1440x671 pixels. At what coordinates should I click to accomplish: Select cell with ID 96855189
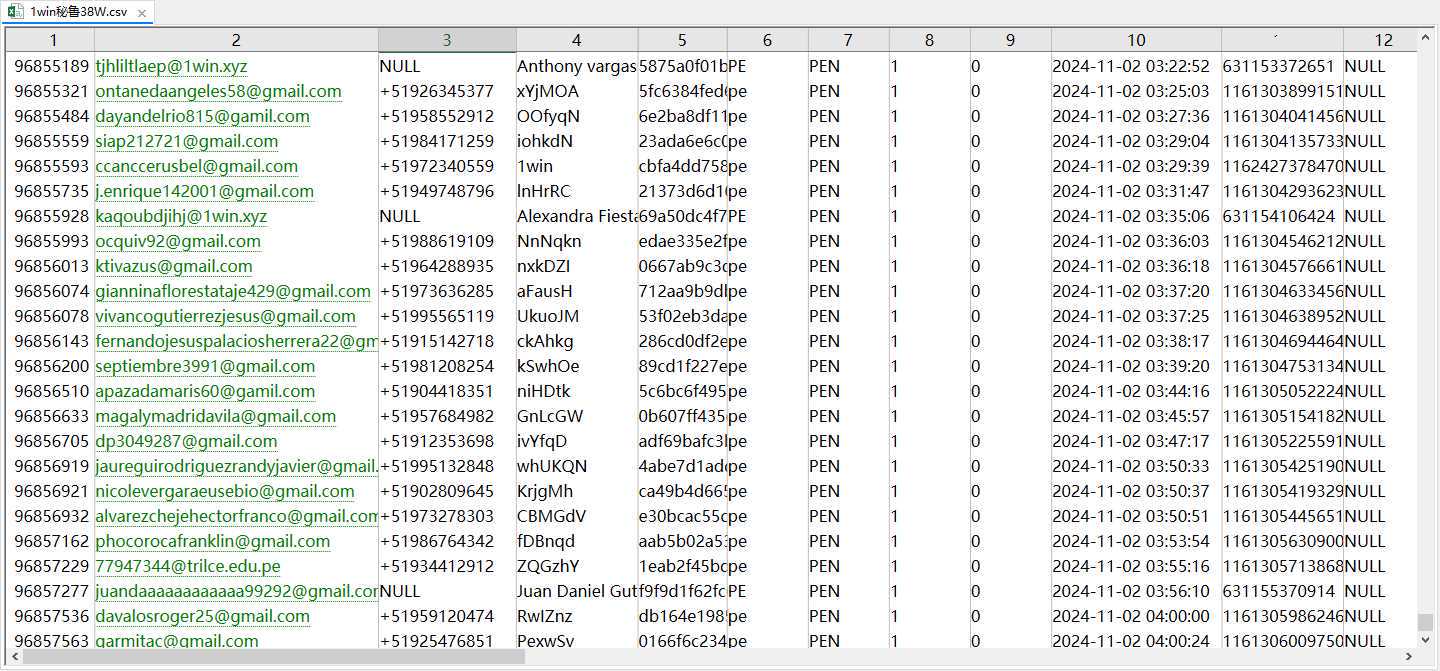(x=52, y=66)
